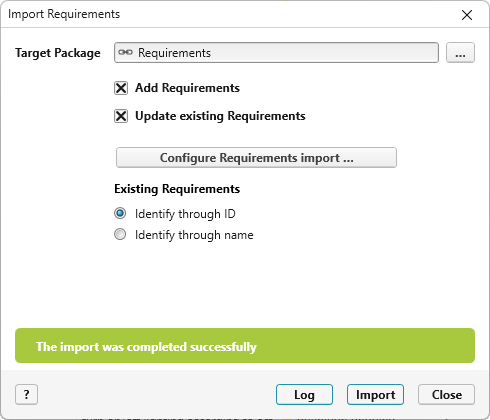Open help with the question mark button
This screenshot has width=490, height=420.
tap(26, 394)
